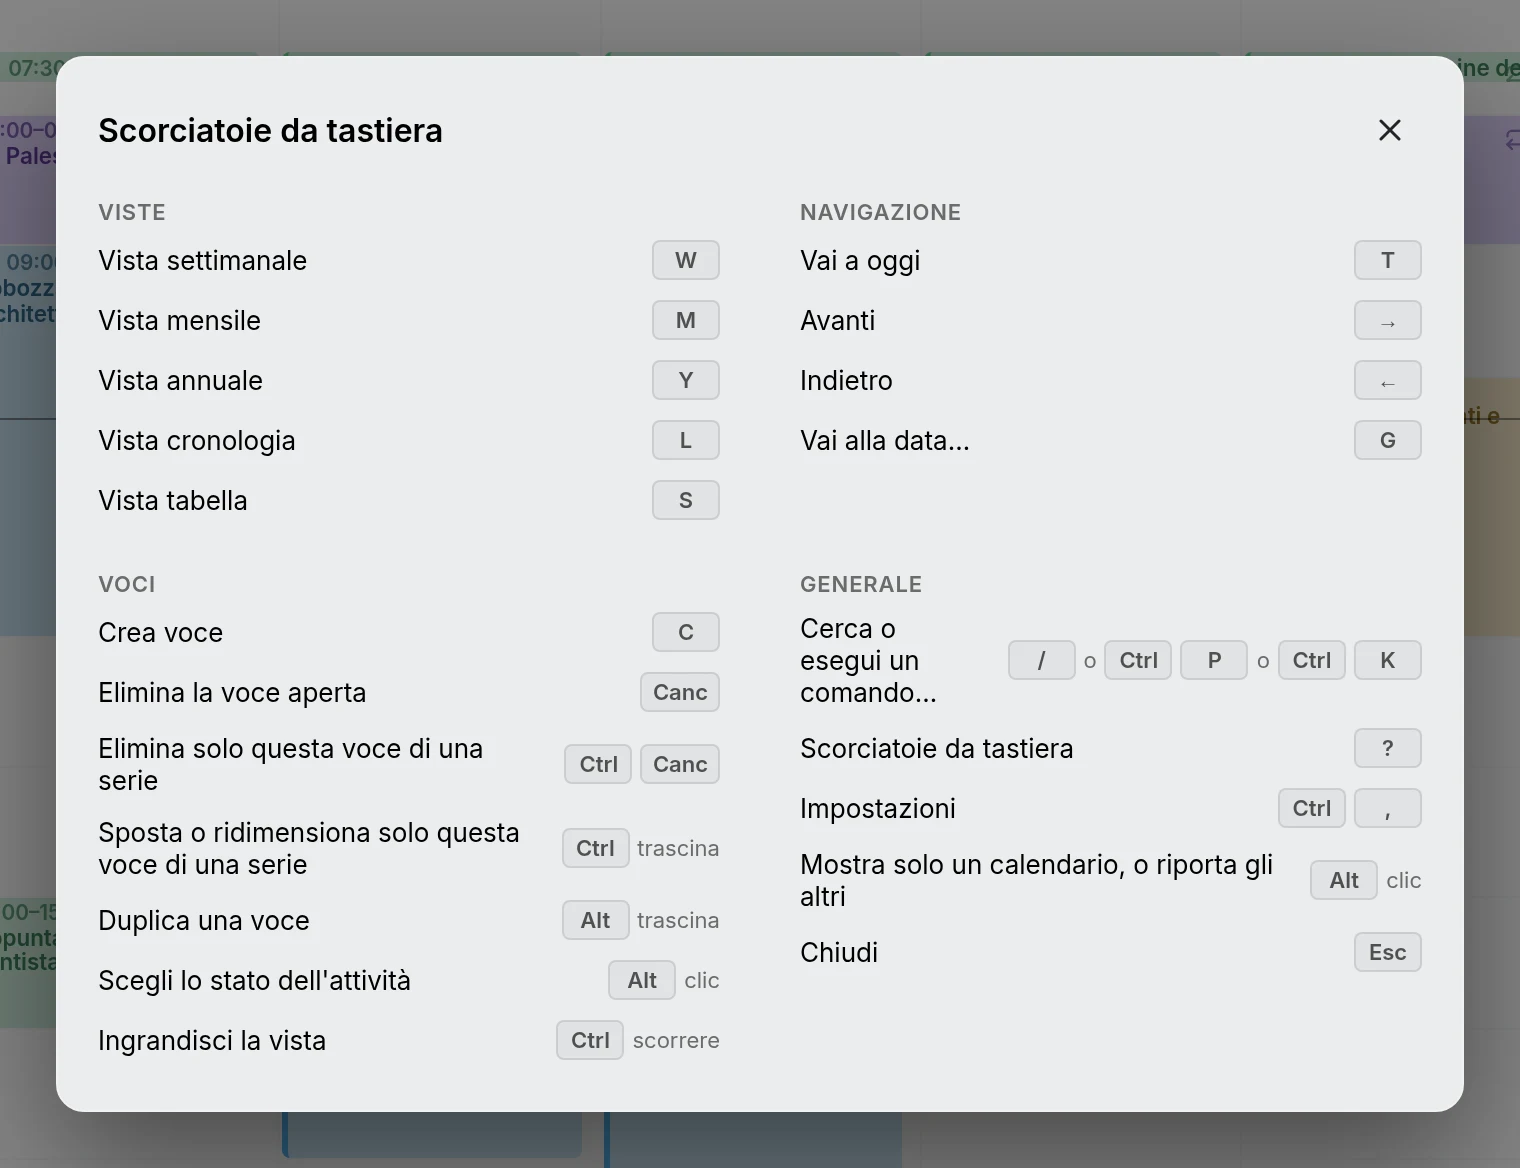The height and width of the screenshot is (1168, 1520).
Task: Click the G key cap for Vai alla data
Action: coord(1388,440)
